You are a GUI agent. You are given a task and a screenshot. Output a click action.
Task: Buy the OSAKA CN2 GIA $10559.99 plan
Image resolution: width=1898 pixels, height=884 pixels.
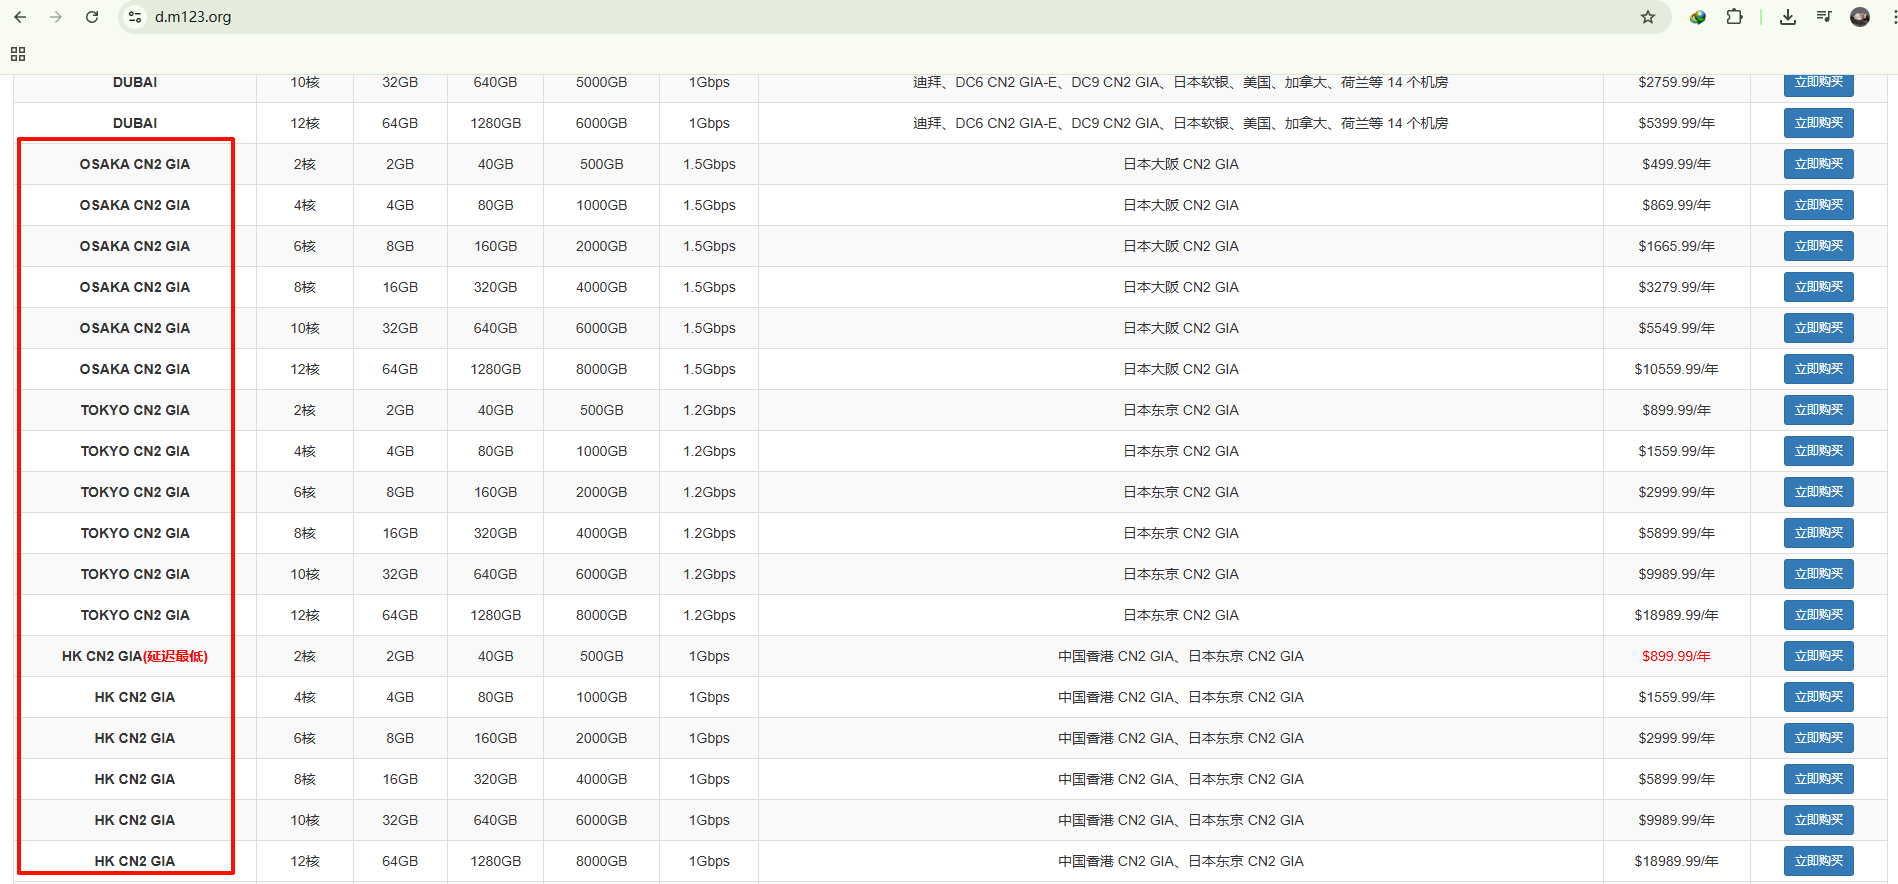tap(1818, 369)
